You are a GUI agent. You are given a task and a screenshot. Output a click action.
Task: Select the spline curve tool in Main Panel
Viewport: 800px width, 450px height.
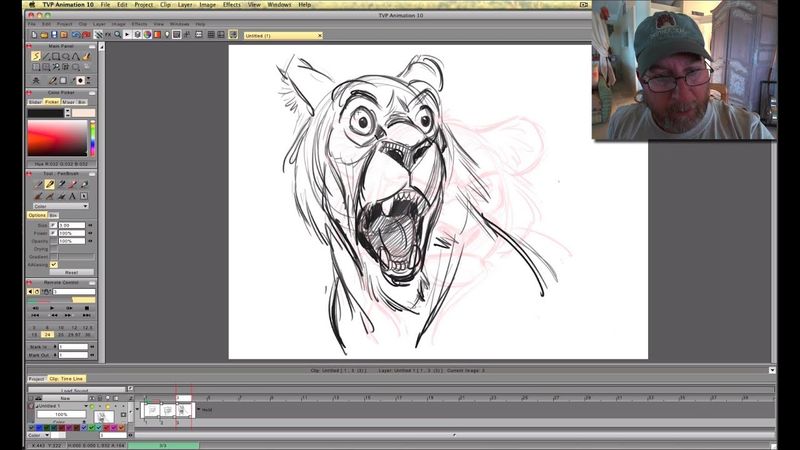(76, 56)
